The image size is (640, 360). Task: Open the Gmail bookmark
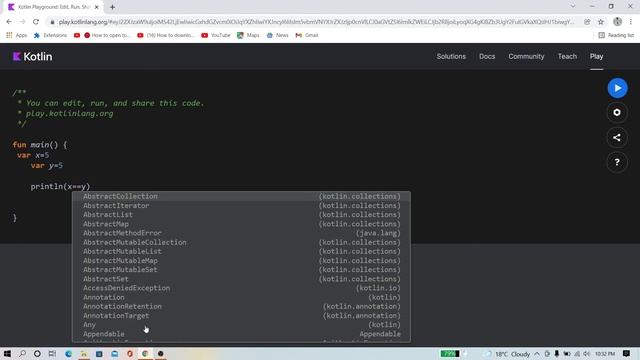(307, 36)
